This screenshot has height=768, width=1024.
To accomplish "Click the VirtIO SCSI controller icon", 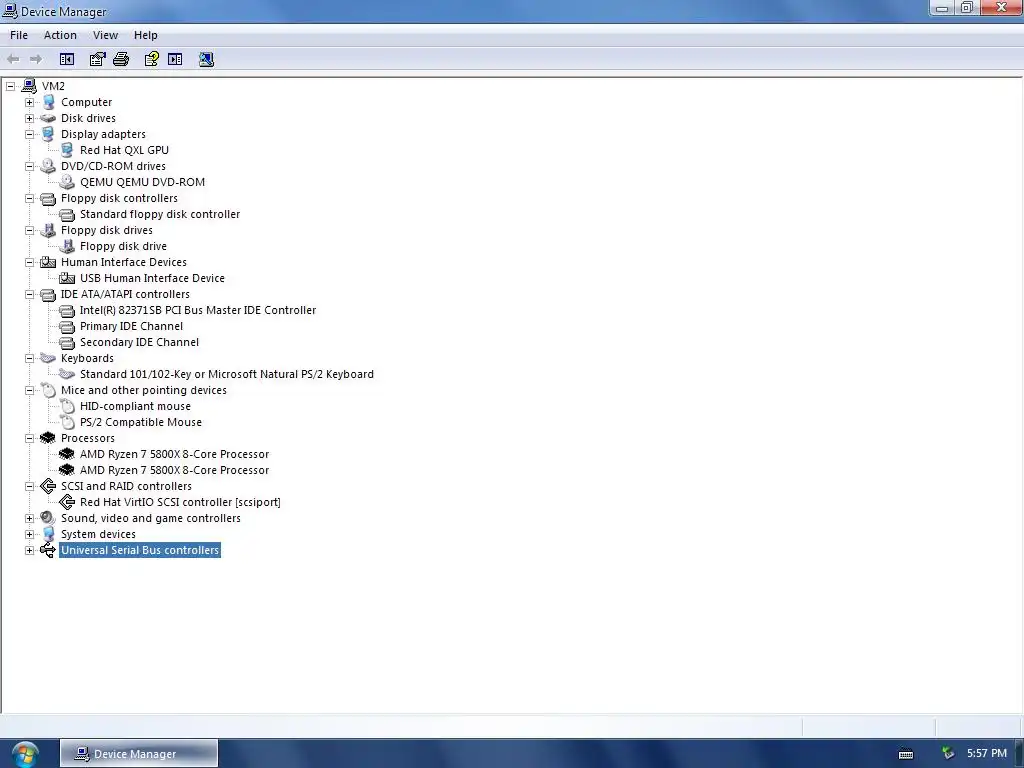I will pyautogui.click(x=67, y=502).
